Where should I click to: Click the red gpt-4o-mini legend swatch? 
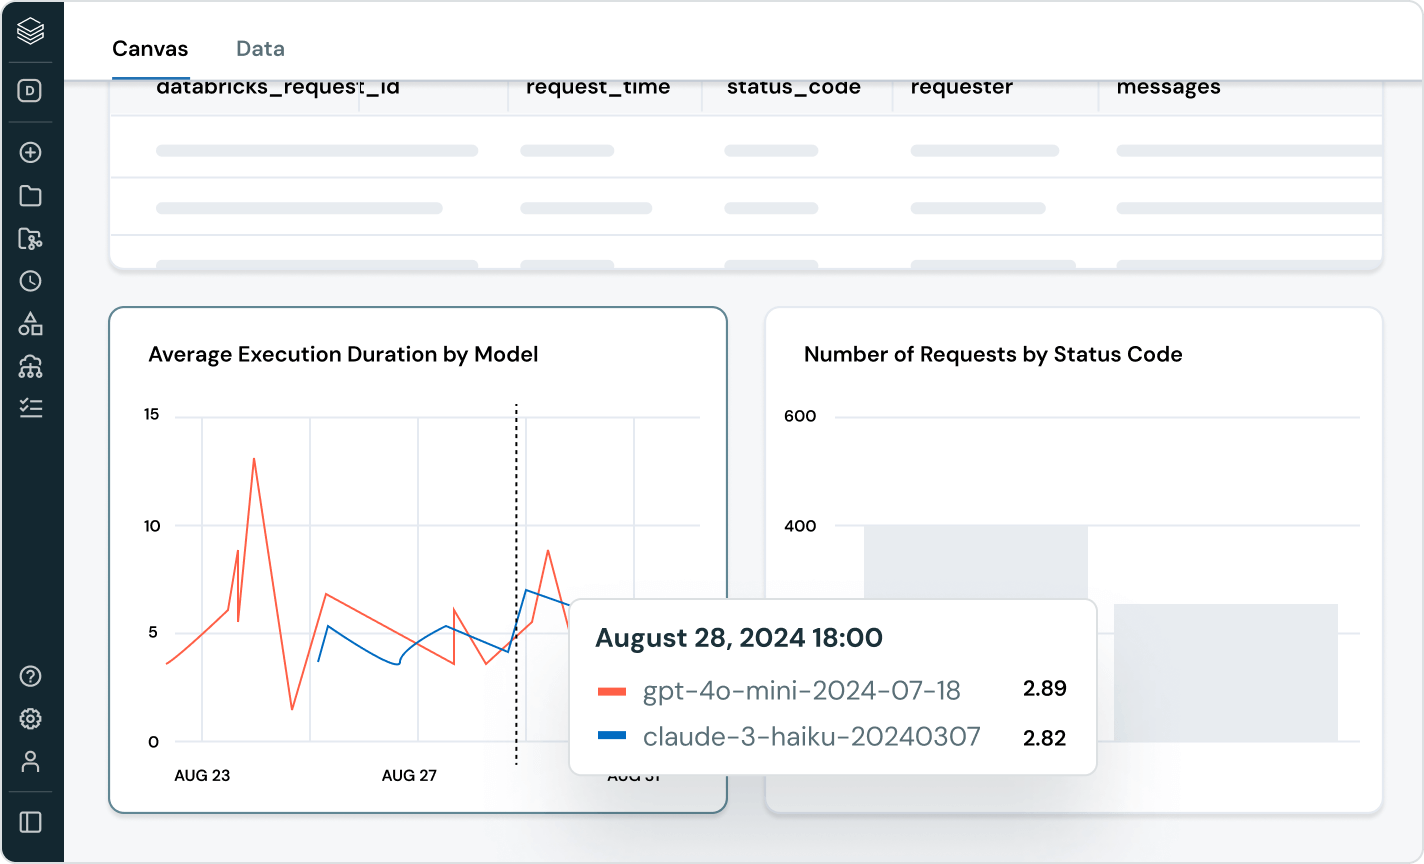pos(611,691)
